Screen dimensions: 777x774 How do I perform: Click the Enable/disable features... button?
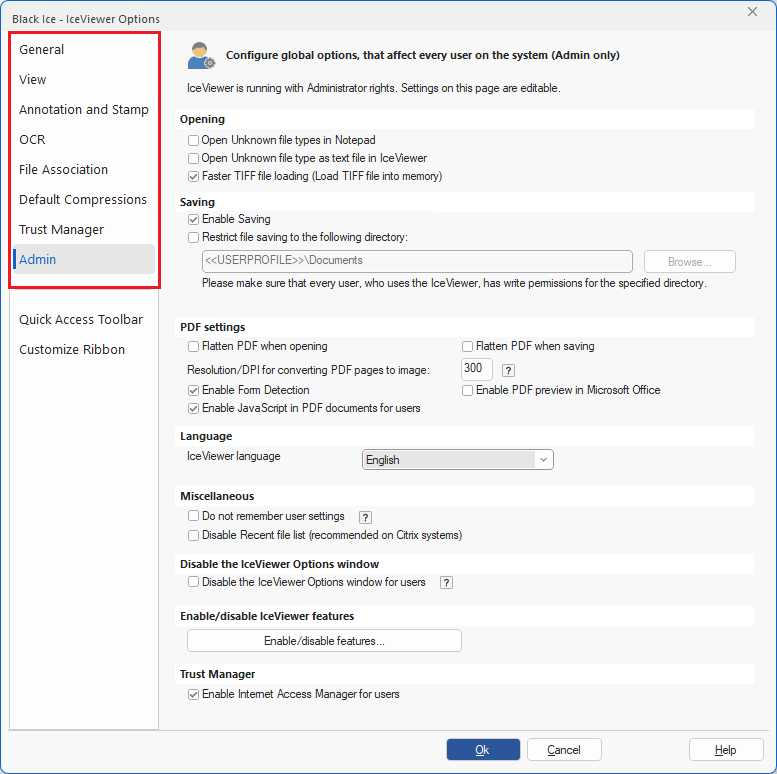click(324, 641)
